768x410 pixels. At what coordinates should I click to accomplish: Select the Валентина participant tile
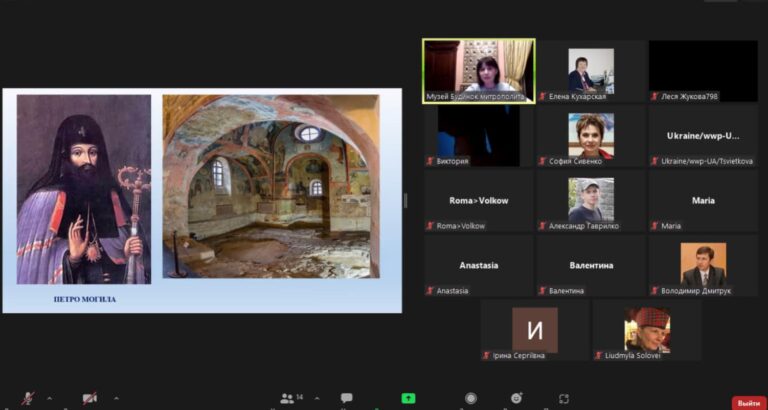(x=591, y=265)
